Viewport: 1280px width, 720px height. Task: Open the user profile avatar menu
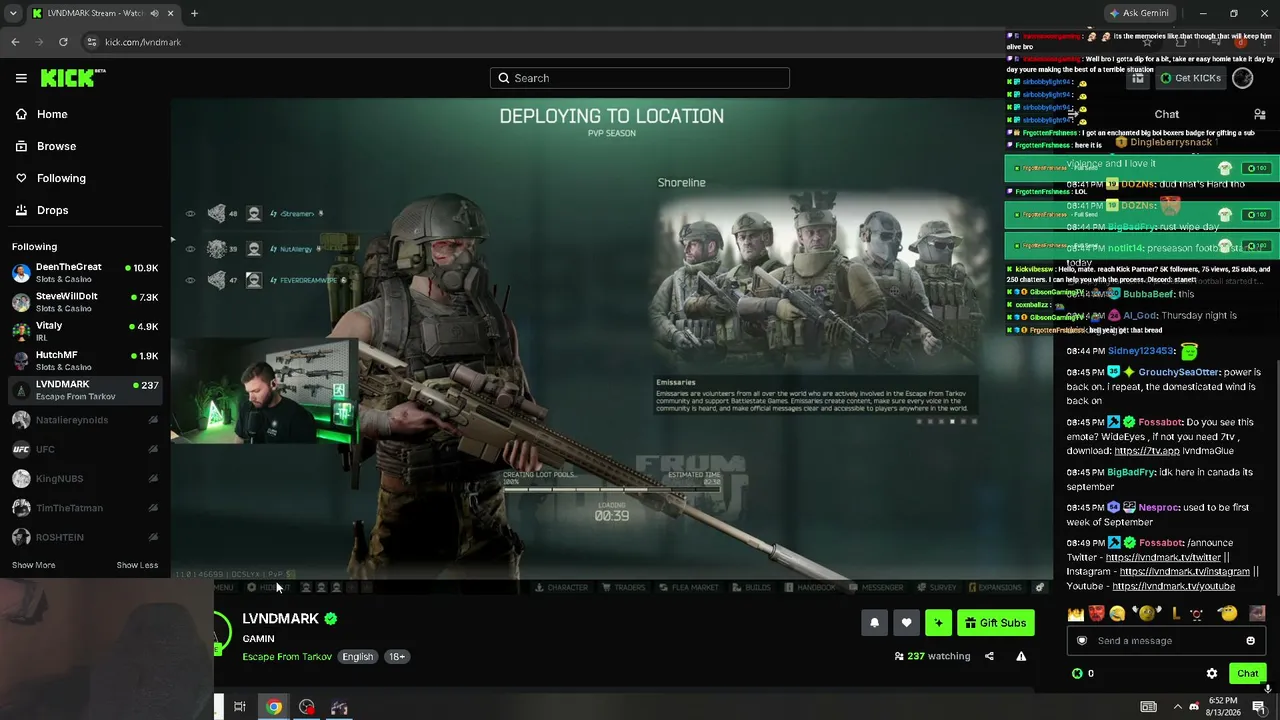1243,78
